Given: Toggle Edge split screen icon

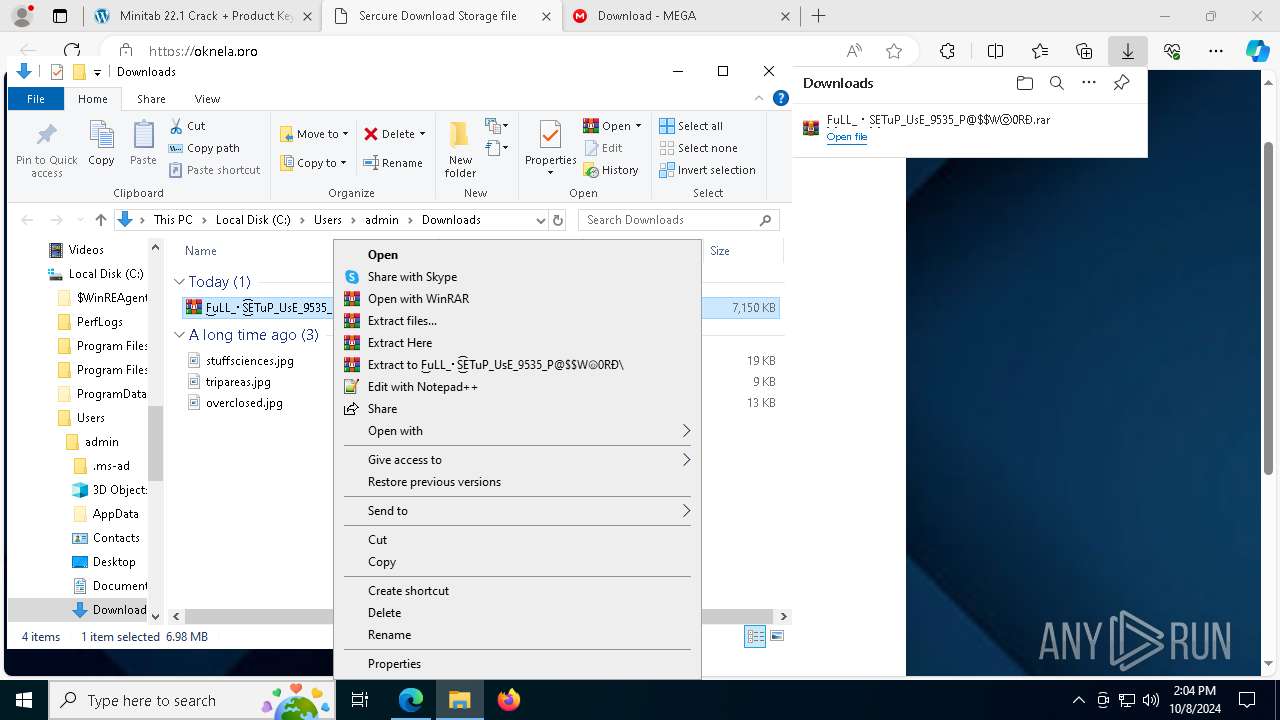Looking at the screenshot, I should coord(995,51).
